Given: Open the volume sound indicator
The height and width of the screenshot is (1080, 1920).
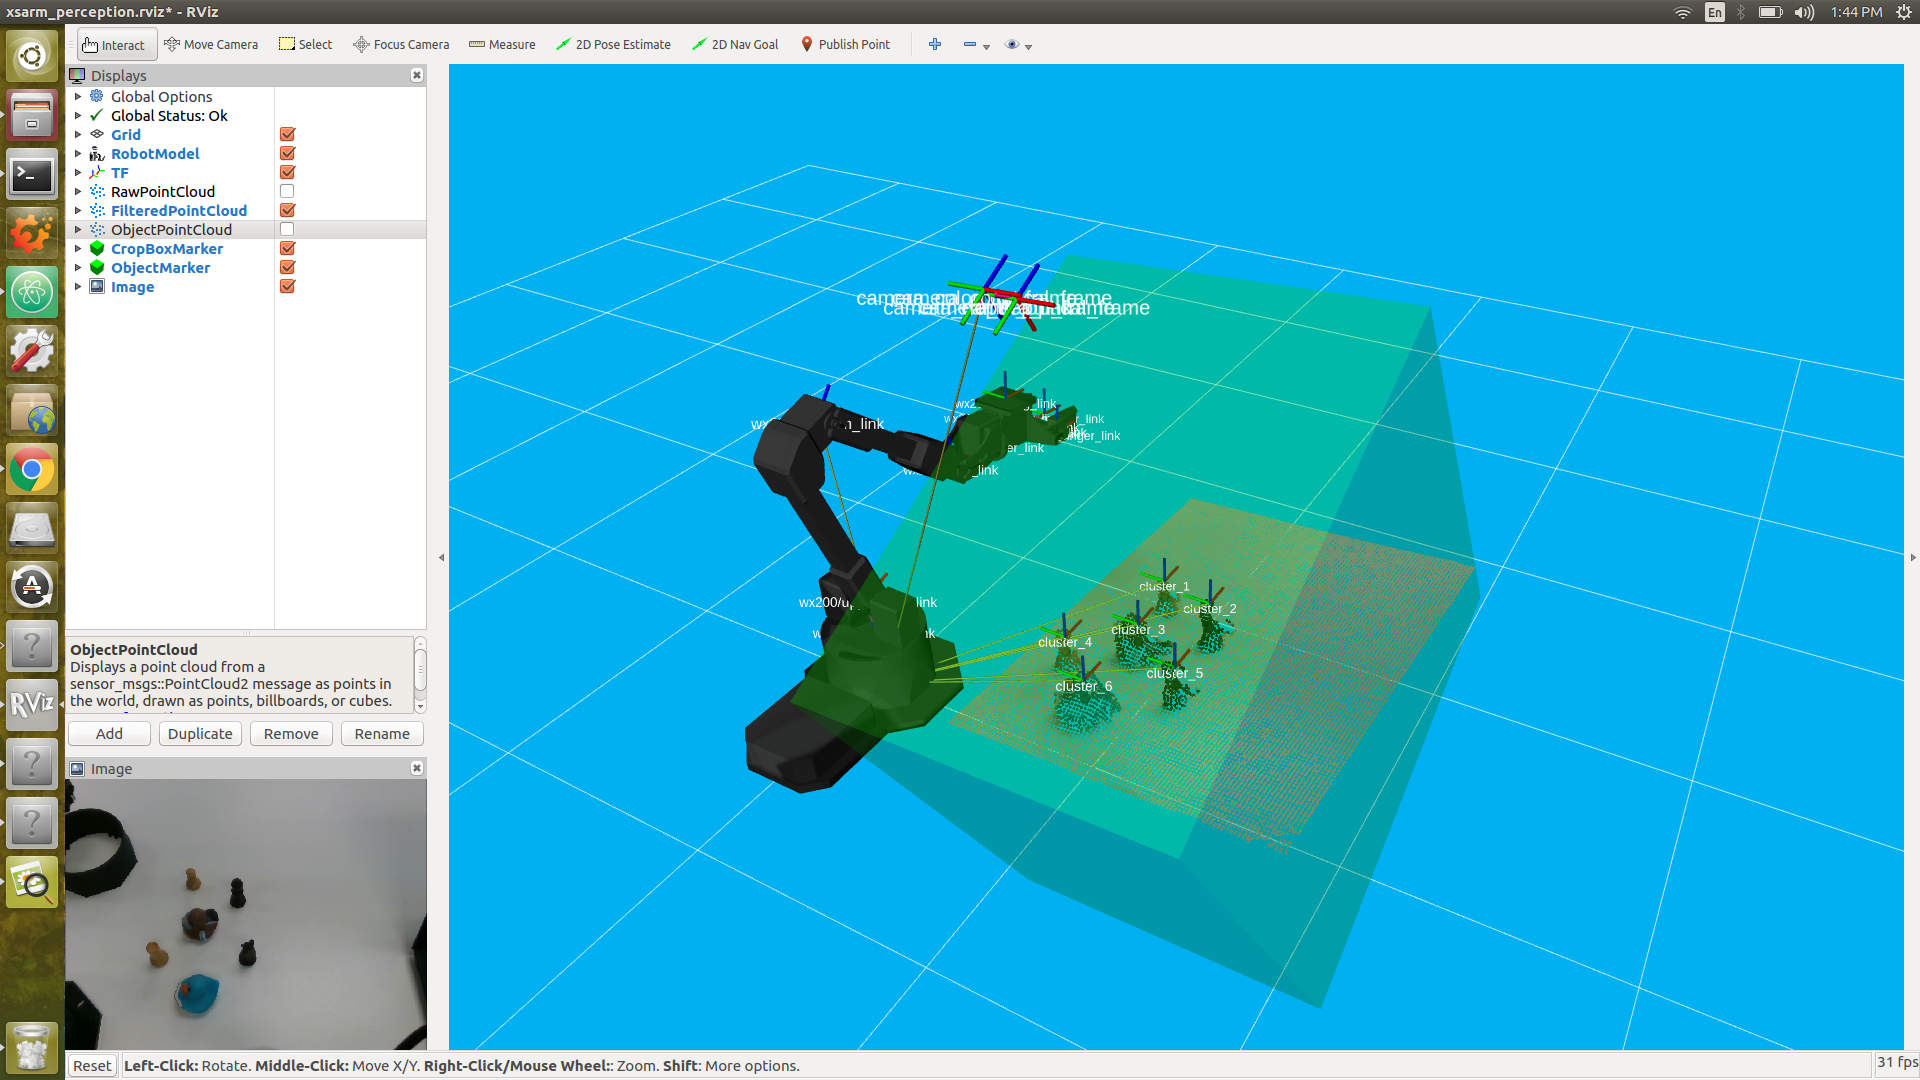Looking at the screenshot, I should point(1804,12).
